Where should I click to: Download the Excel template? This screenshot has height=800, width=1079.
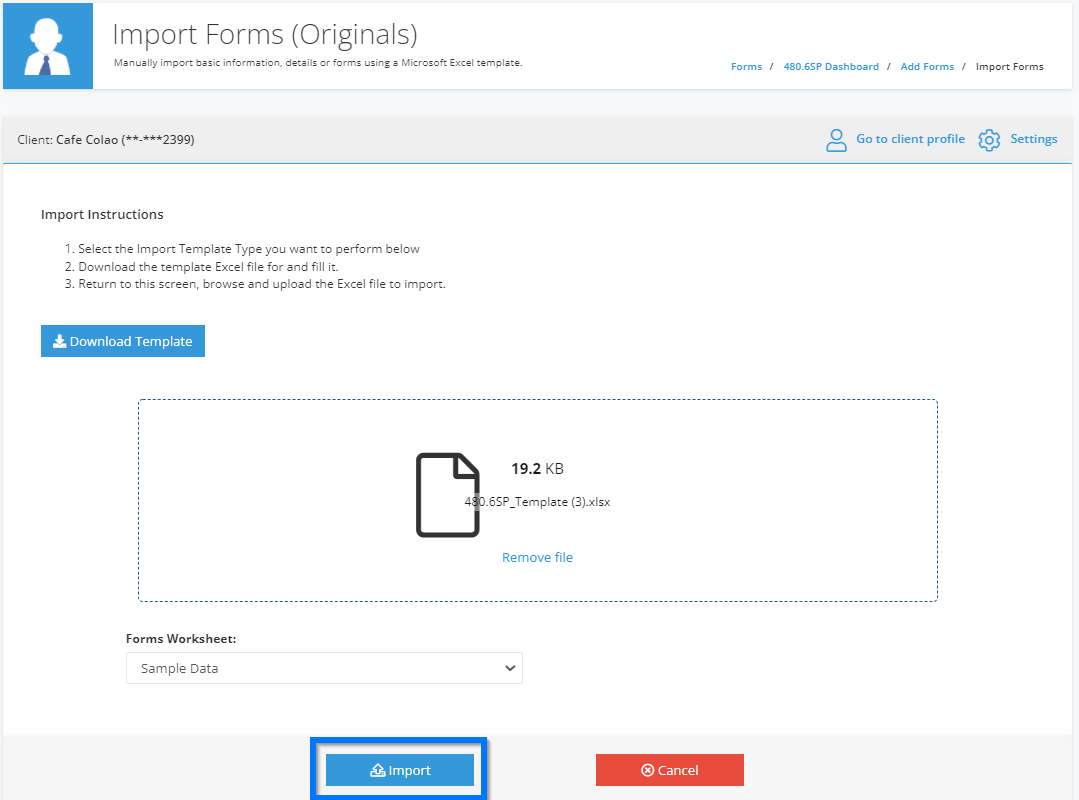[122, 341]
